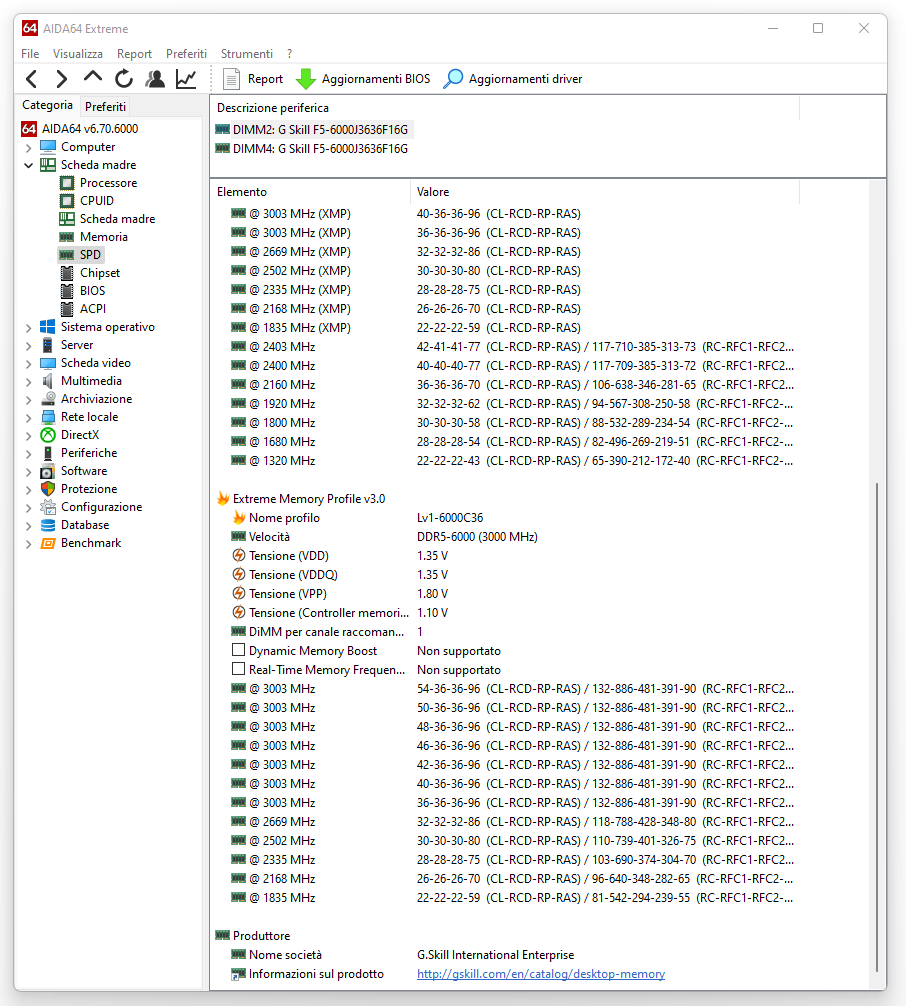Expand the Rete locale node

click(28, 417)
